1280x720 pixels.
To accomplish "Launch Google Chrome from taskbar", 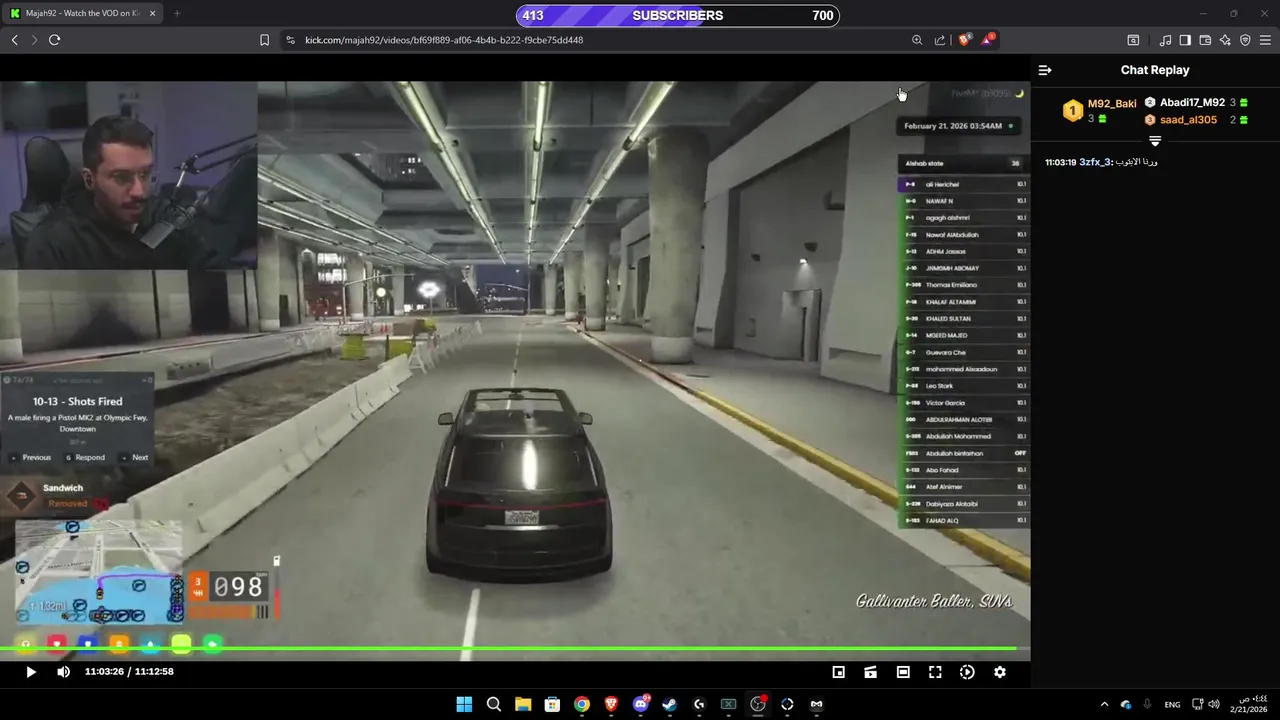I will [582, 704].
